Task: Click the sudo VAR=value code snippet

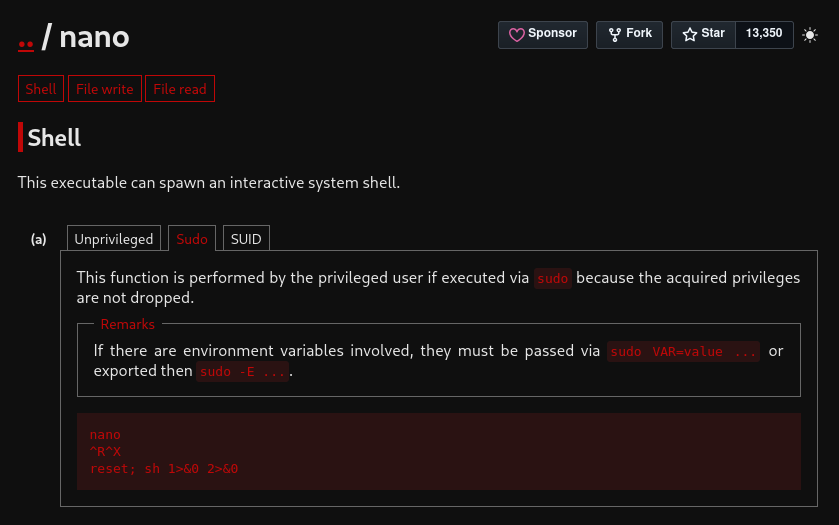Action: click(x=683, y=352)
